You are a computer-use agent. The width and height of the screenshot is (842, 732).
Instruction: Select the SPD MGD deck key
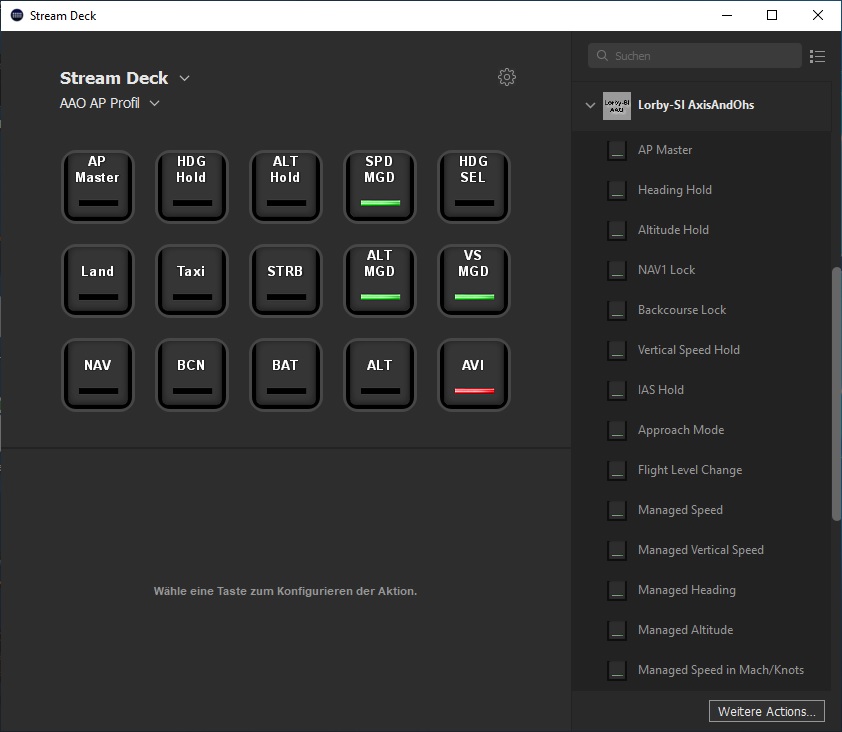click(379, 186)
